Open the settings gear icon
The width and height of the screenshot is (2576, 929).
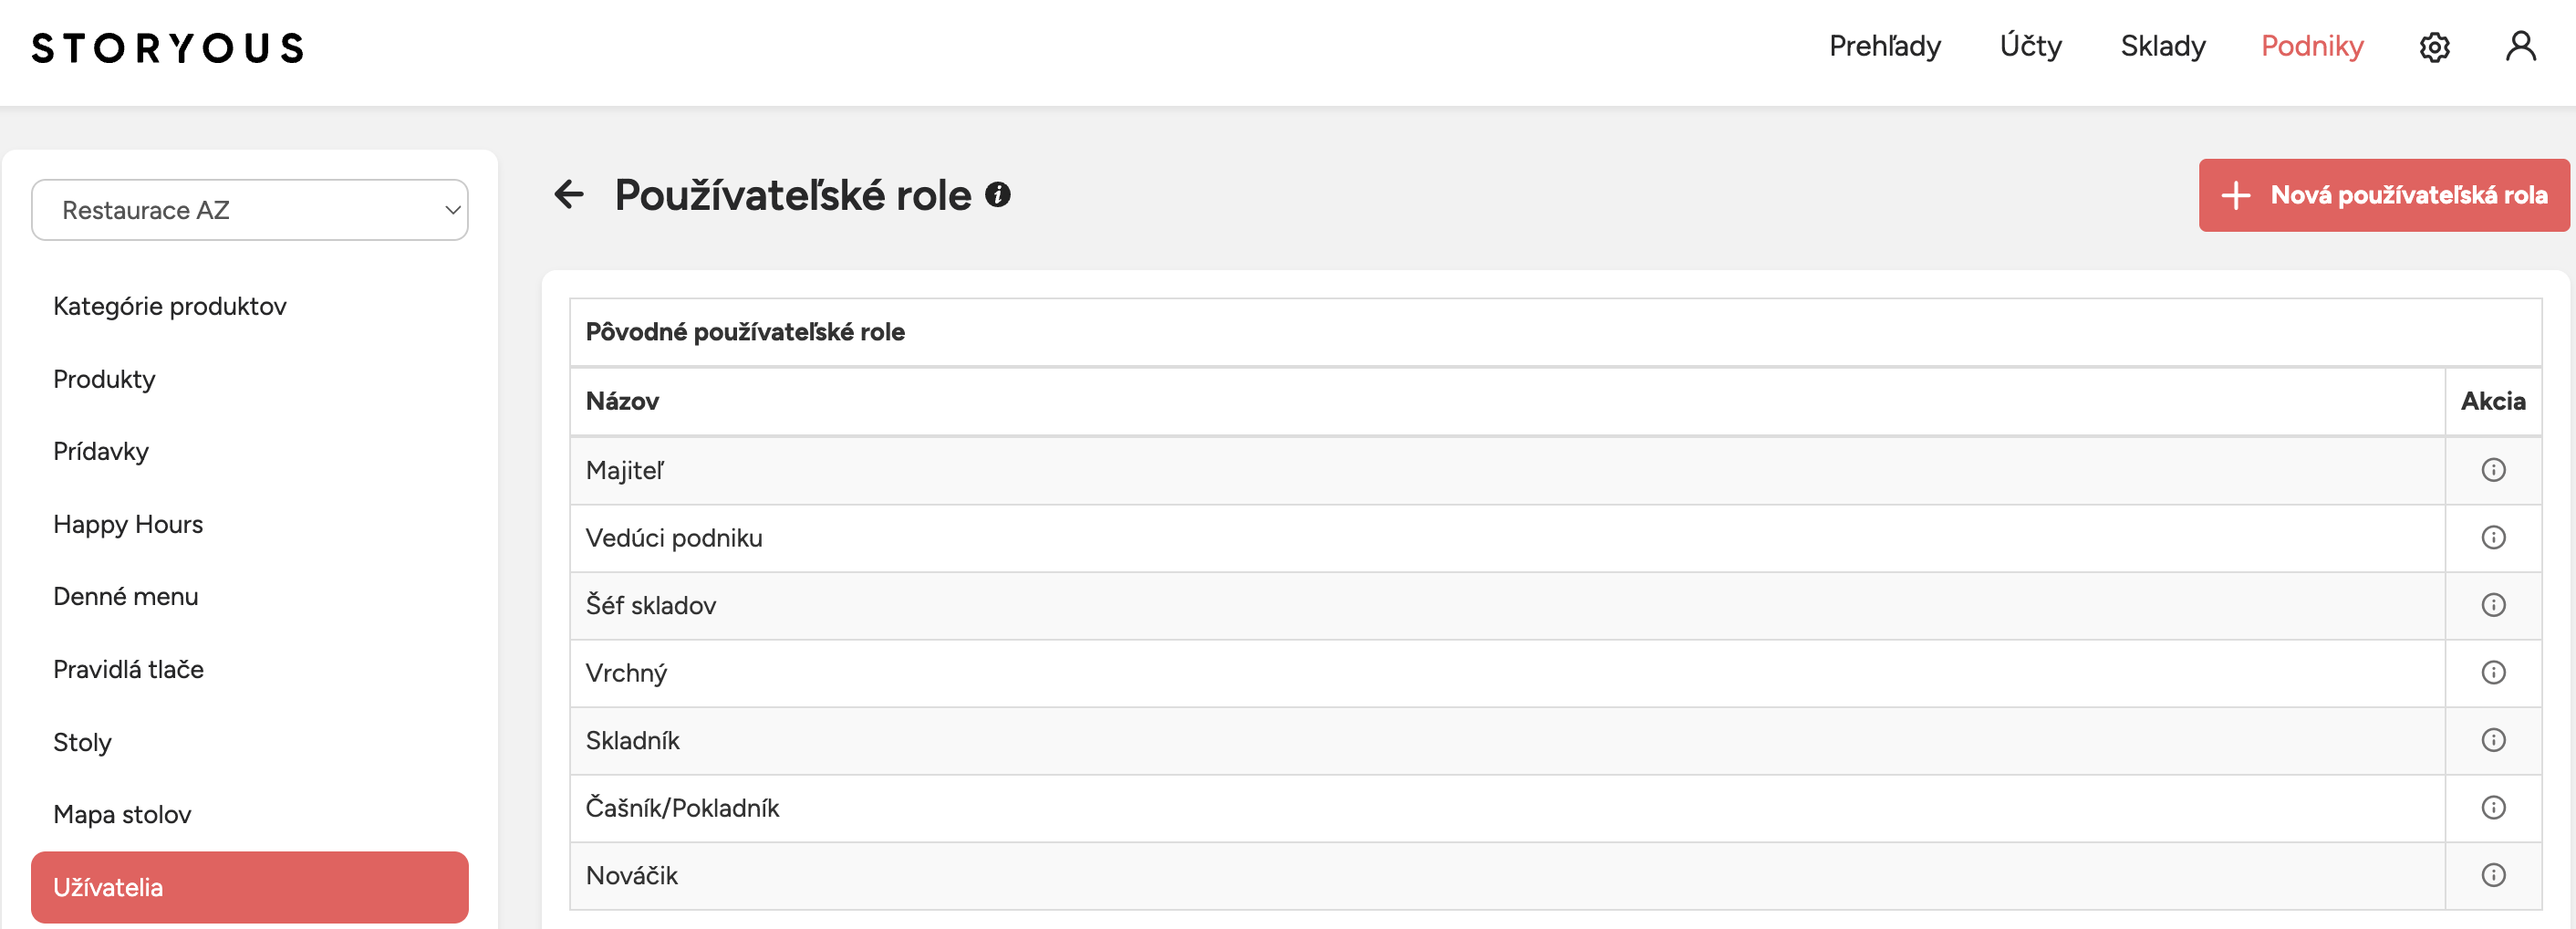click(2434, 47)
